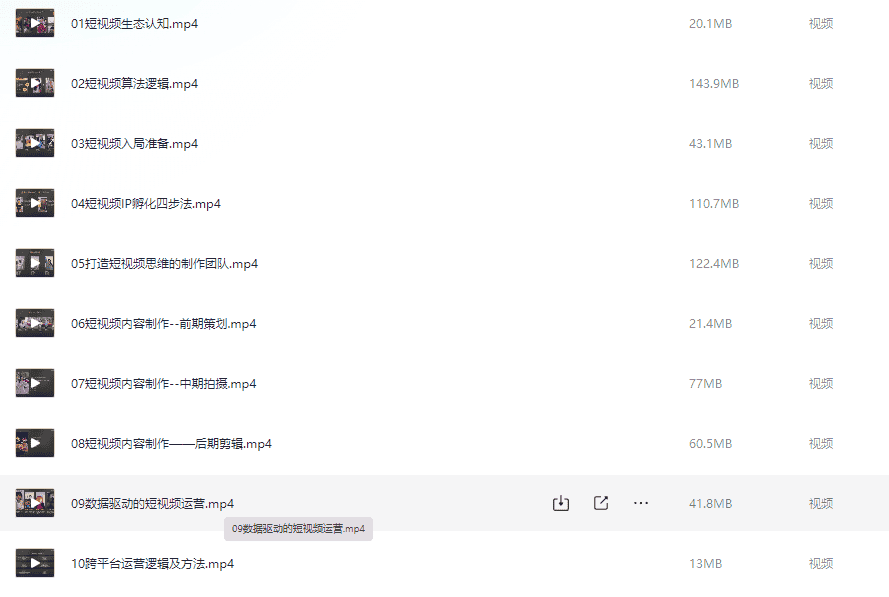Viewport: 889px width, 597px height.
Task: Select file name 10跨平台运营逻辑及方法.mp4
Action: click(153, 564)
